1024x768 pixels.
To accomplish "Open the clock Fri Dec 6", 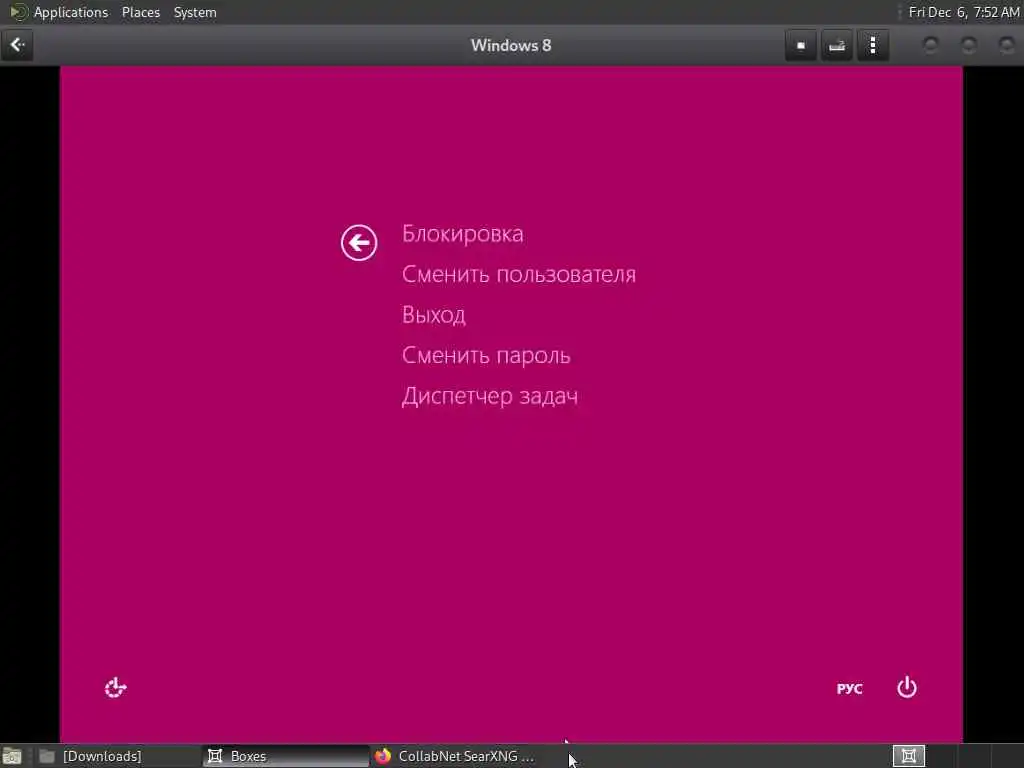I will (x=963, y=12).
